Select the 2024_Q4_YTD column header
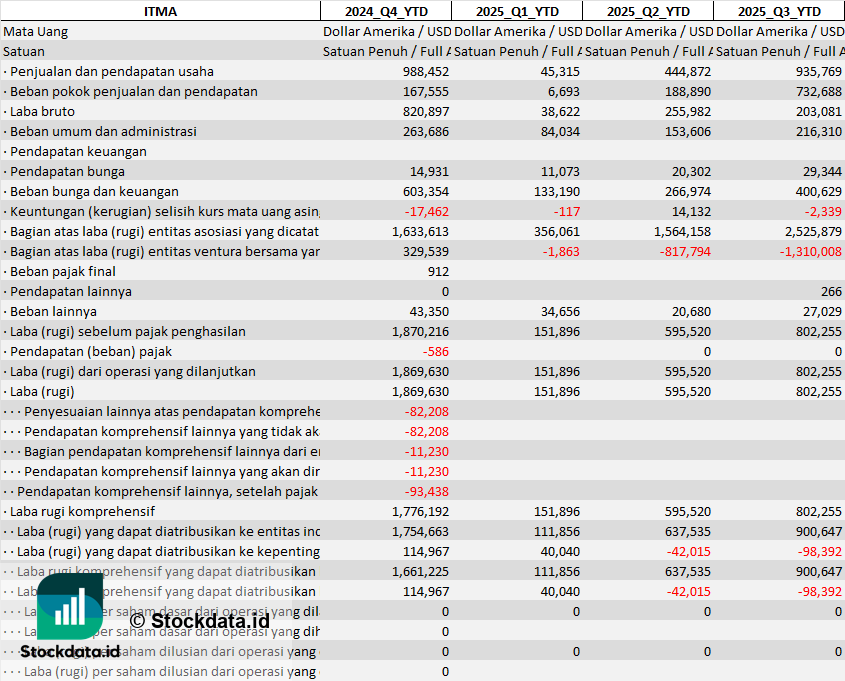Image resolution: width=845 pixels, height=681 pixels. tap(386, 11)
